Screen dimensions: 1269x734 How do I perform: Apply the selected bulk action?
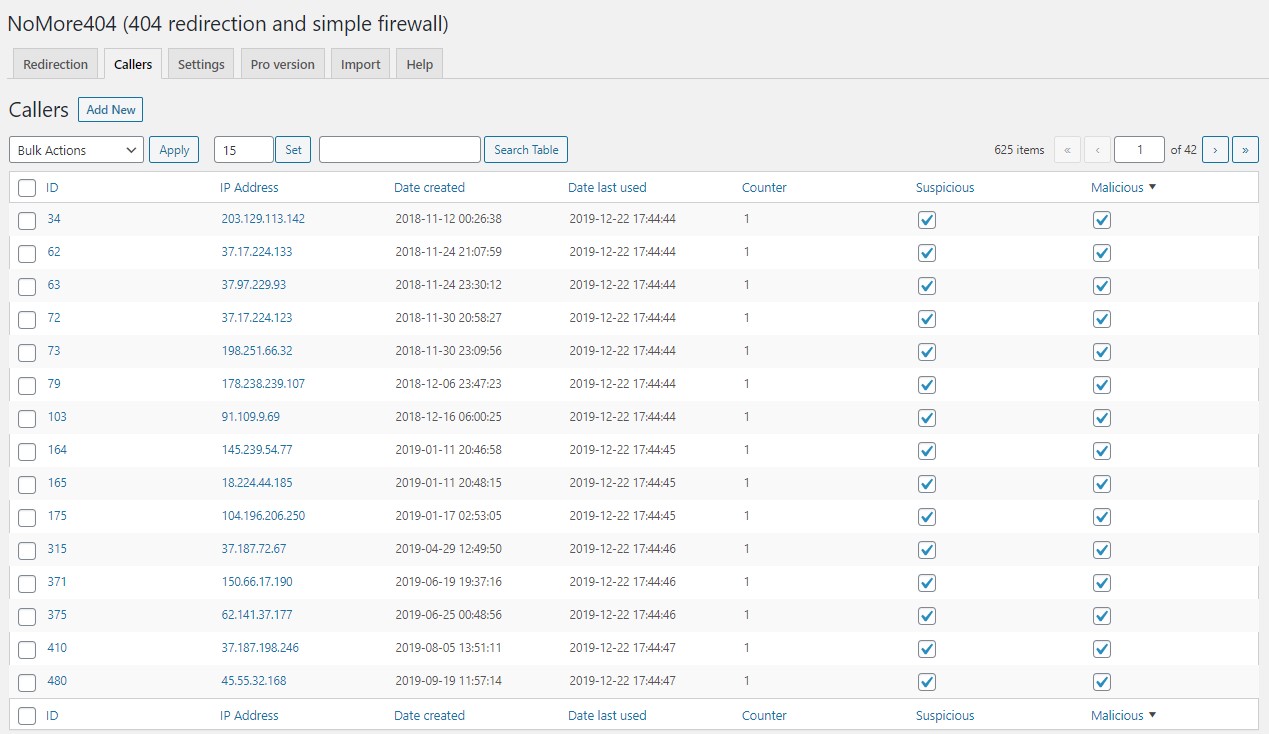[x=174, y=150]
